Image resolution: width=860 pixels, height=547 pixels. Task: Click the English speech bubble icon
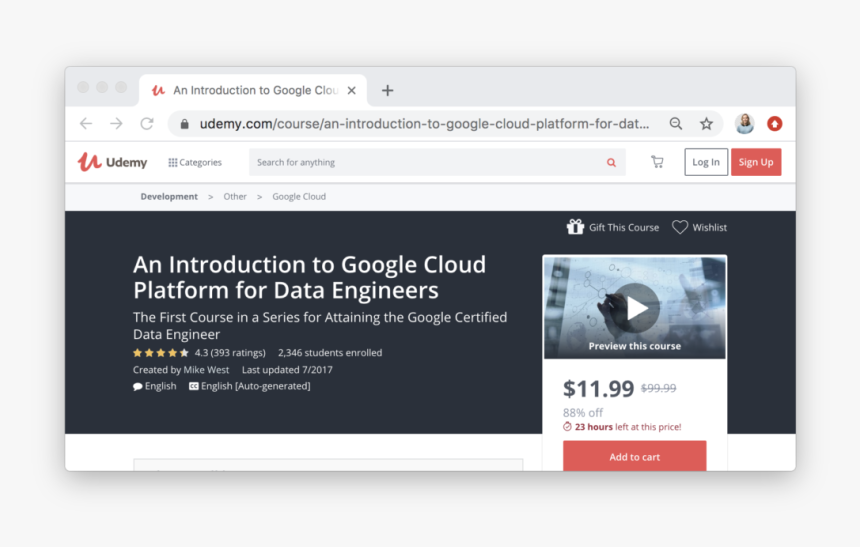pos(138,386)
